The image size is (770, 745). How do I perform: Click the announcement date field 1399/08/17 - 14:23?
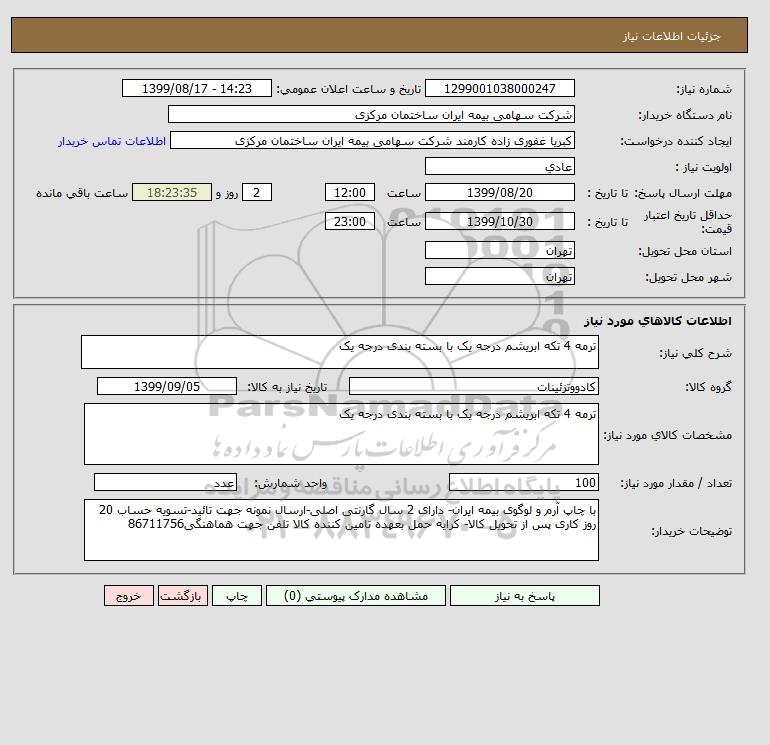[196, 89]
